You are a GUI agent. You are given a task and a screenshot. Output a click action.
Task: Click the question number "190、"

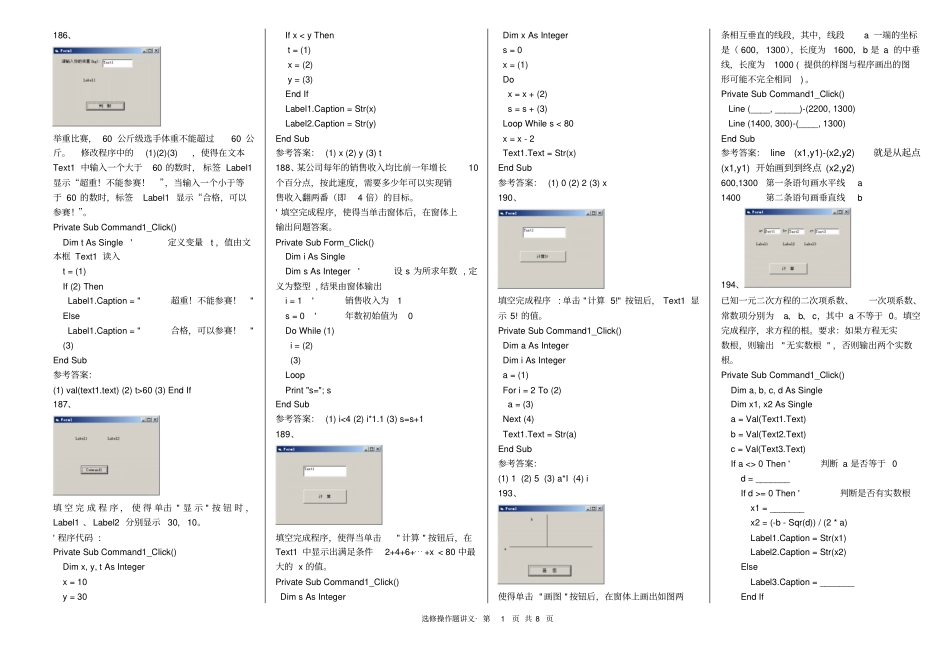coord(508,198)
